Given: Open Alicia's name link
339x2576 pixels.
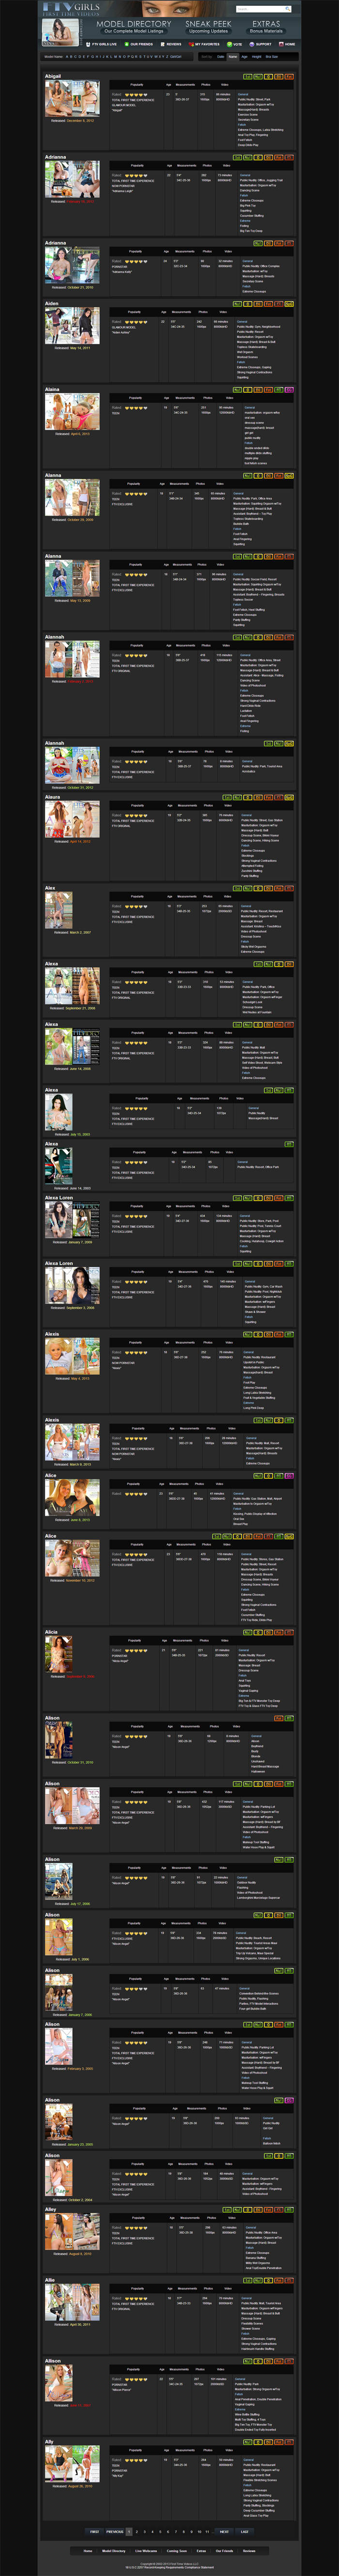Looking at the screenshot, I should [x=51, y=1632].
